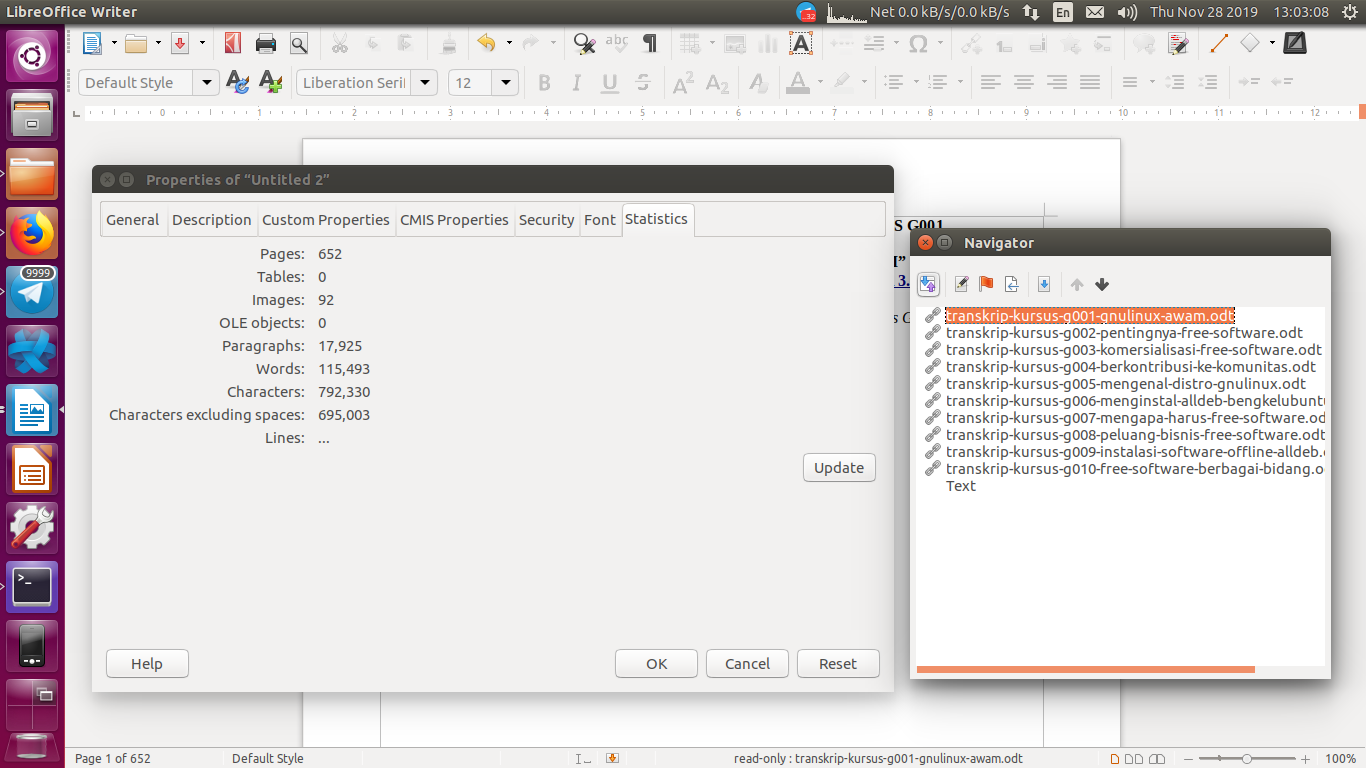Screen dimensions: 1366x768
Task: Toggle the Master View in Navigator
Action: (928, 284)
